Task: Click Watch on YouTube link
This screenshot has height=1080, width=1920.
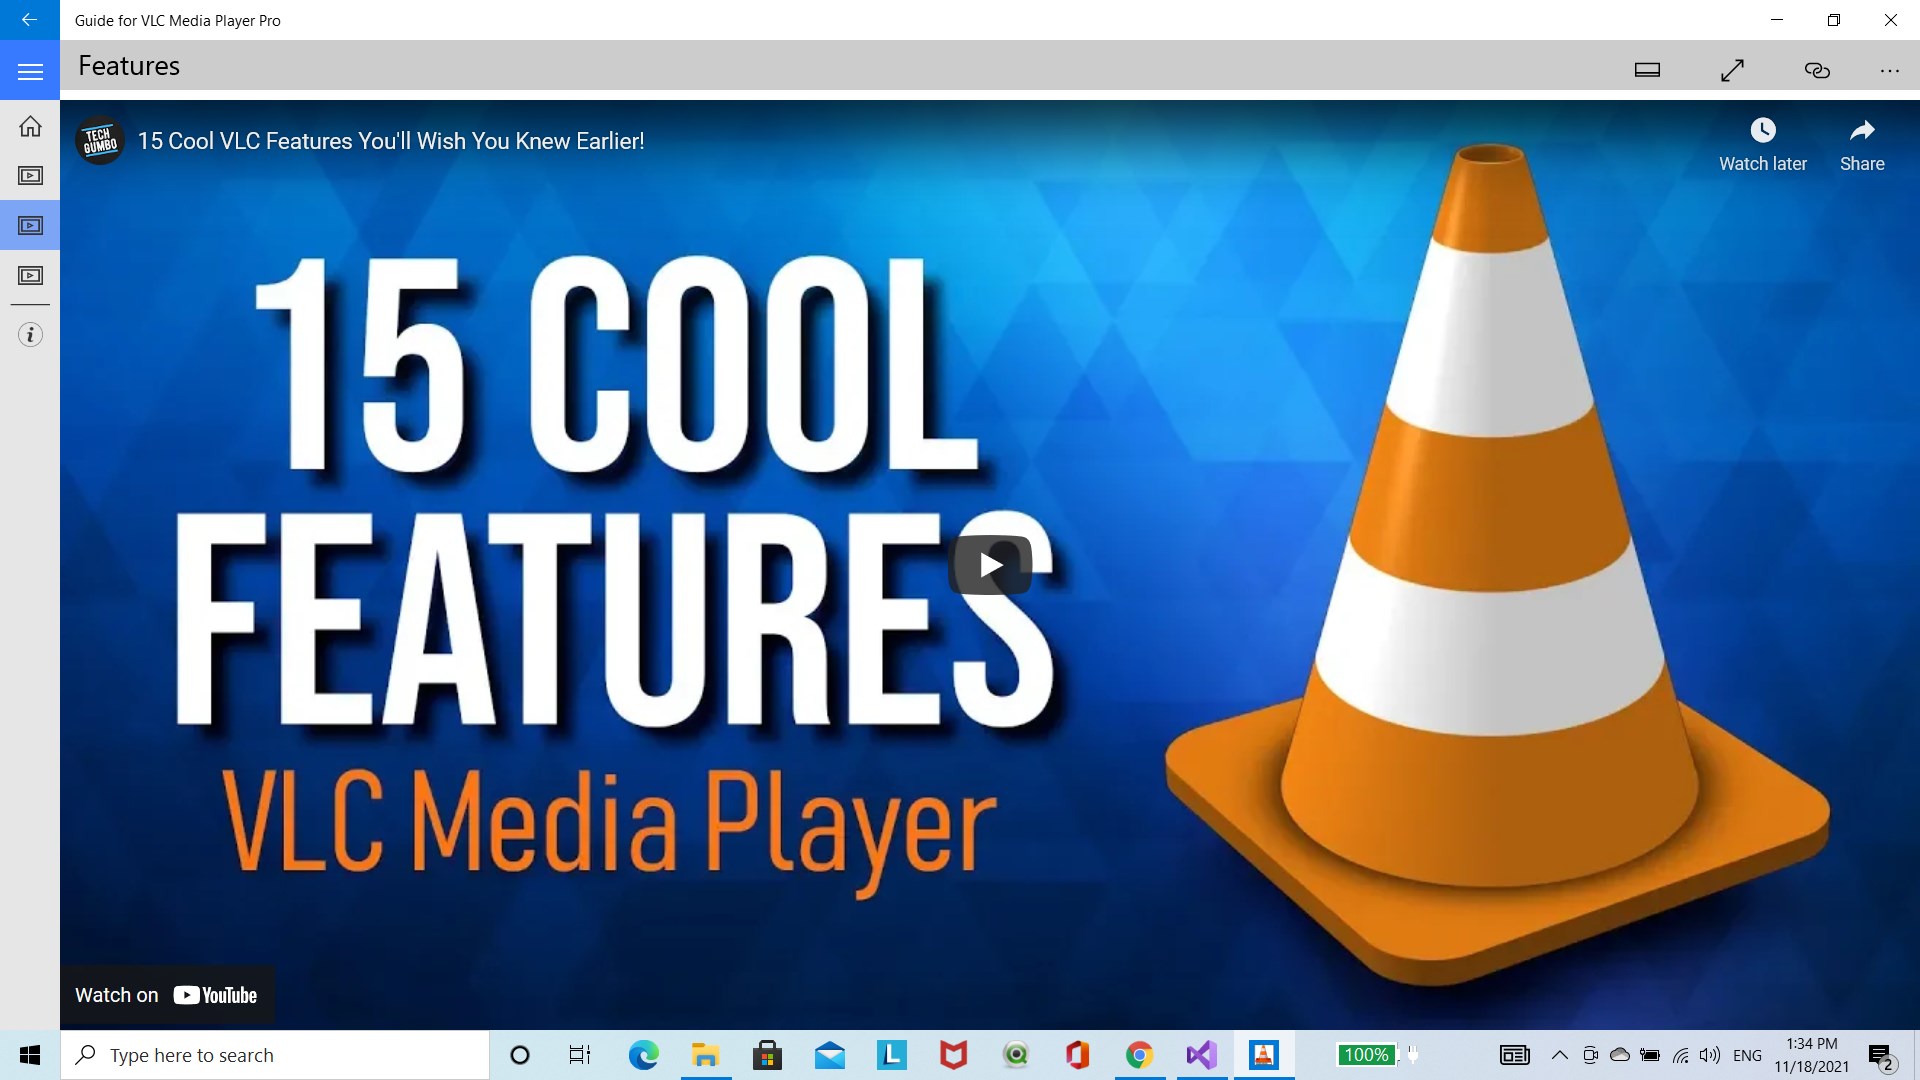Action: (167, 995)
